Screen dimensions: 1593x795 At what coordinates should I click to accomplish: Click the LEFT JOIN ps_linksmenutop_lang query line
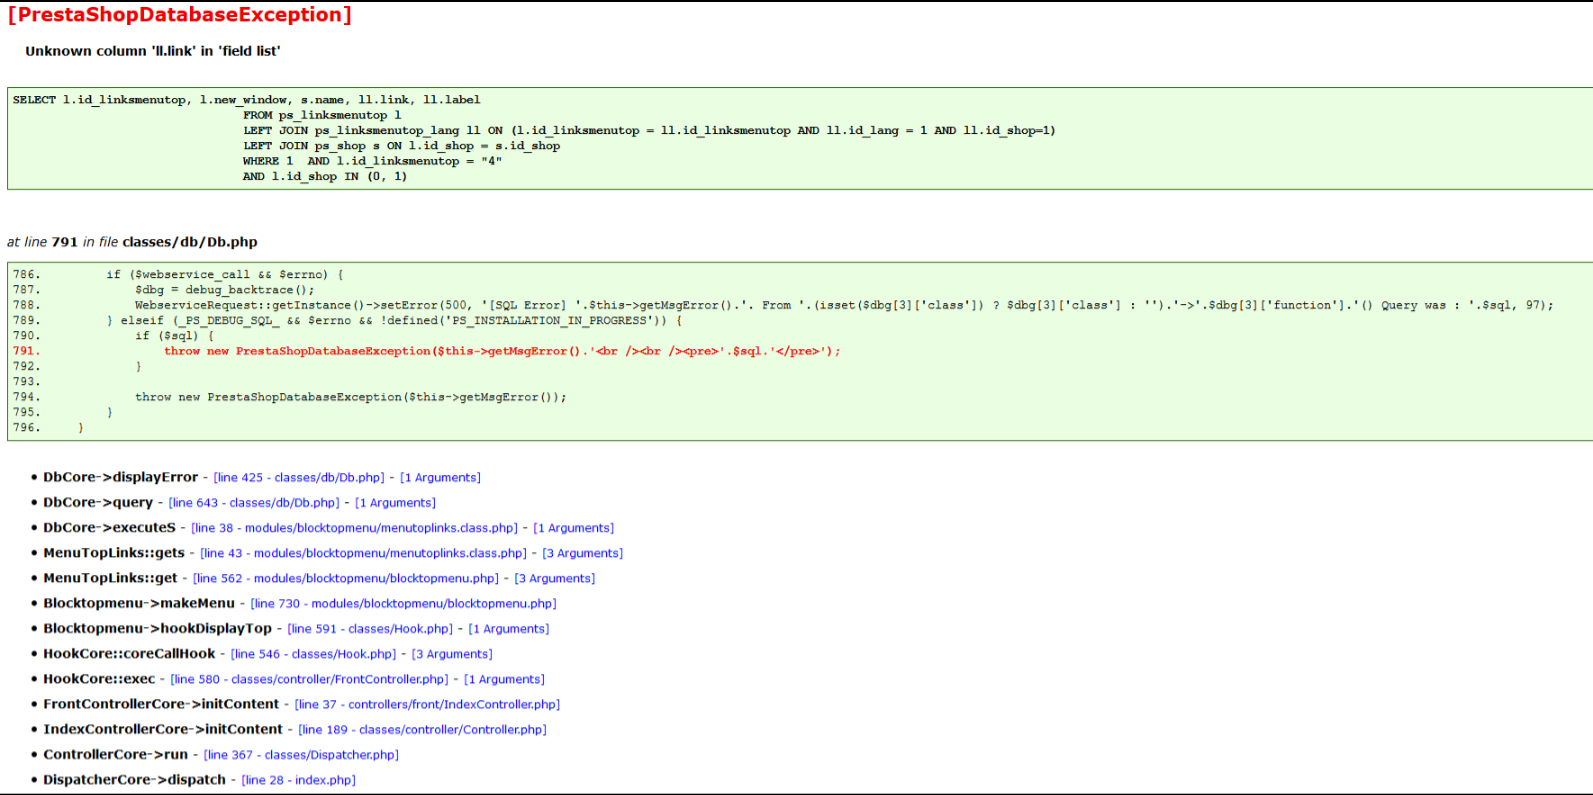(x=649, y=130)
